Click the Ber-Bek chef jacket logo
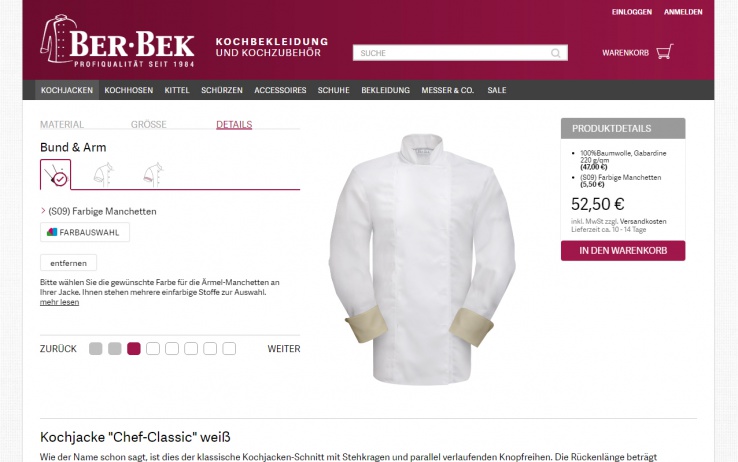This screenshot has height=462, width=738. point(118,41)
